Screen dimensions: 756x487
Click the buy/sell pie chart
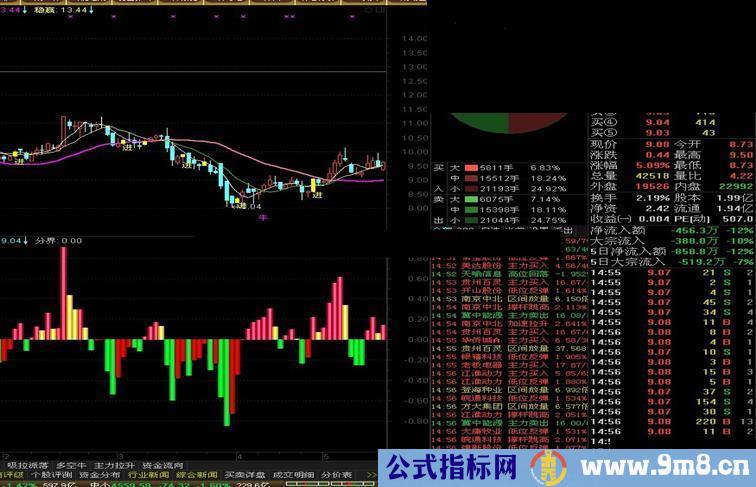click(x=509, y=123)
